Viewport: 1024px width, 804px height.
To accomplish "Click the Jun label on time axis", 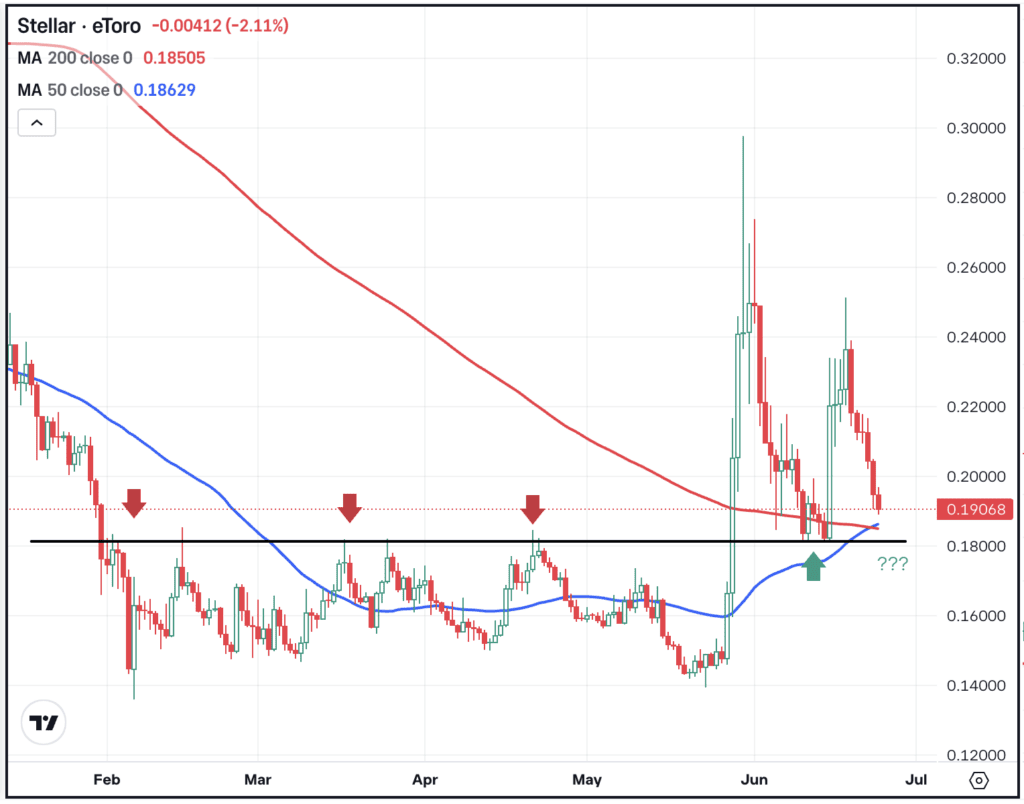I will pos(754,780).
